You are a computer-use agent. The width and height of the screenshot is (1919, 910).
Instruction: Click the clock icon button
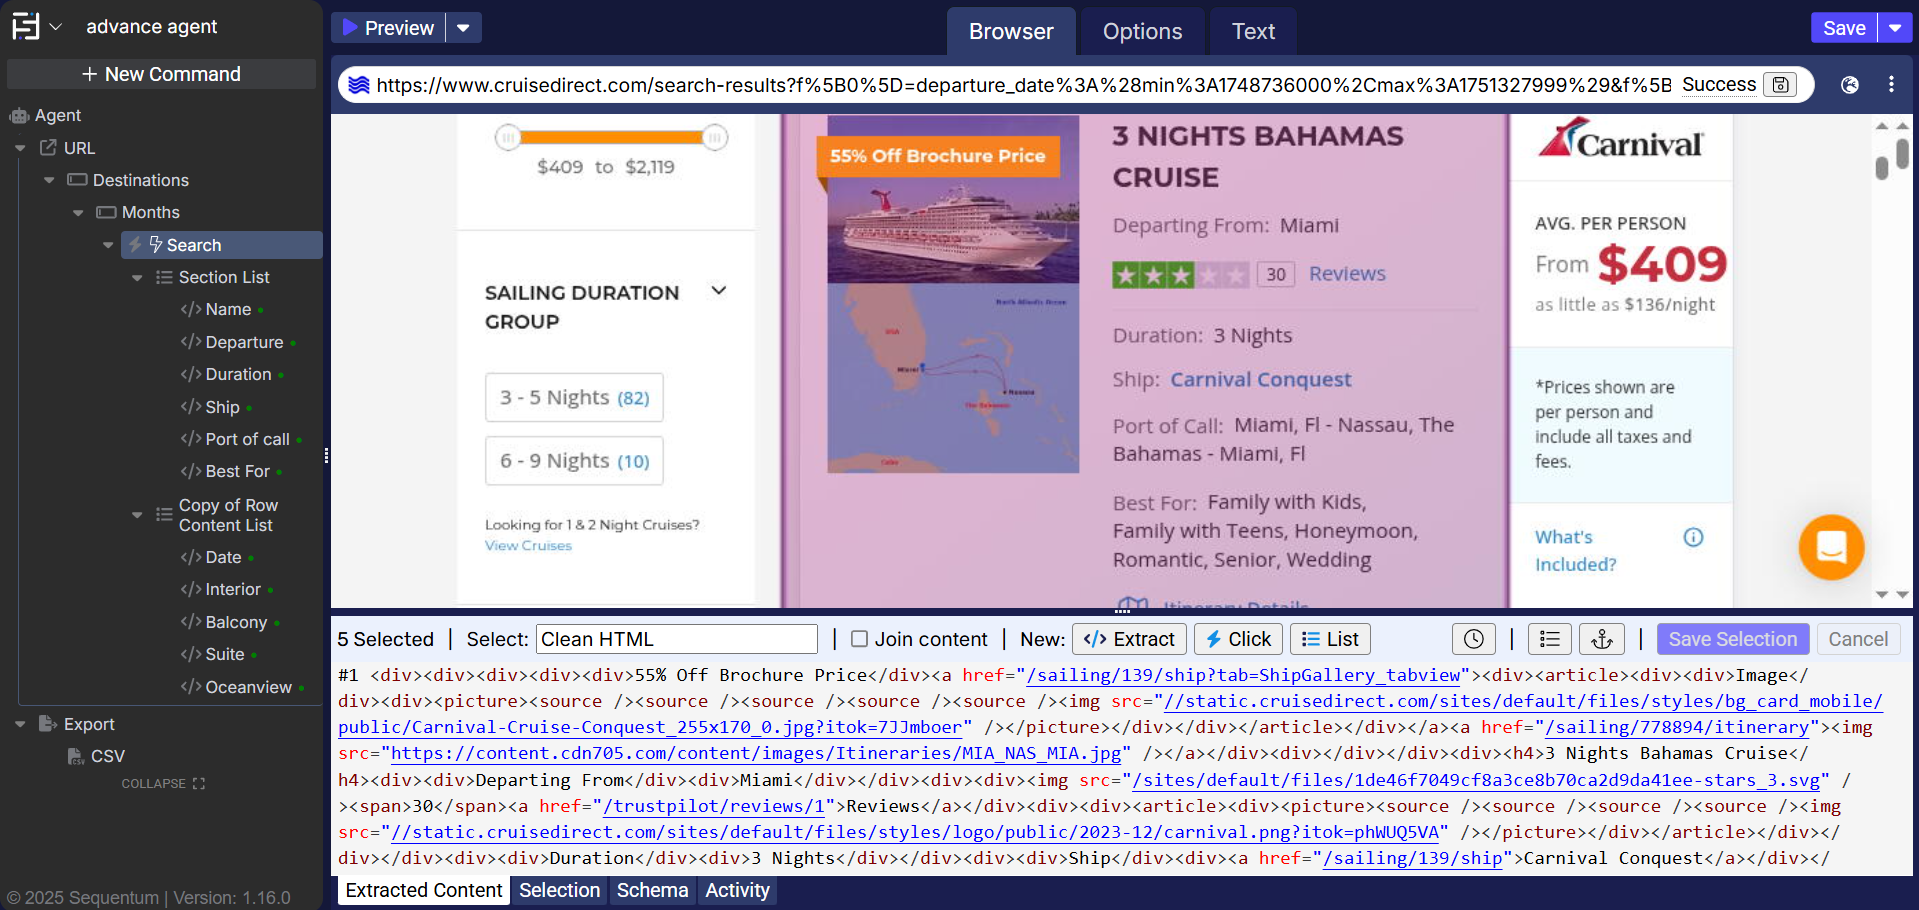pos(1473,639)
